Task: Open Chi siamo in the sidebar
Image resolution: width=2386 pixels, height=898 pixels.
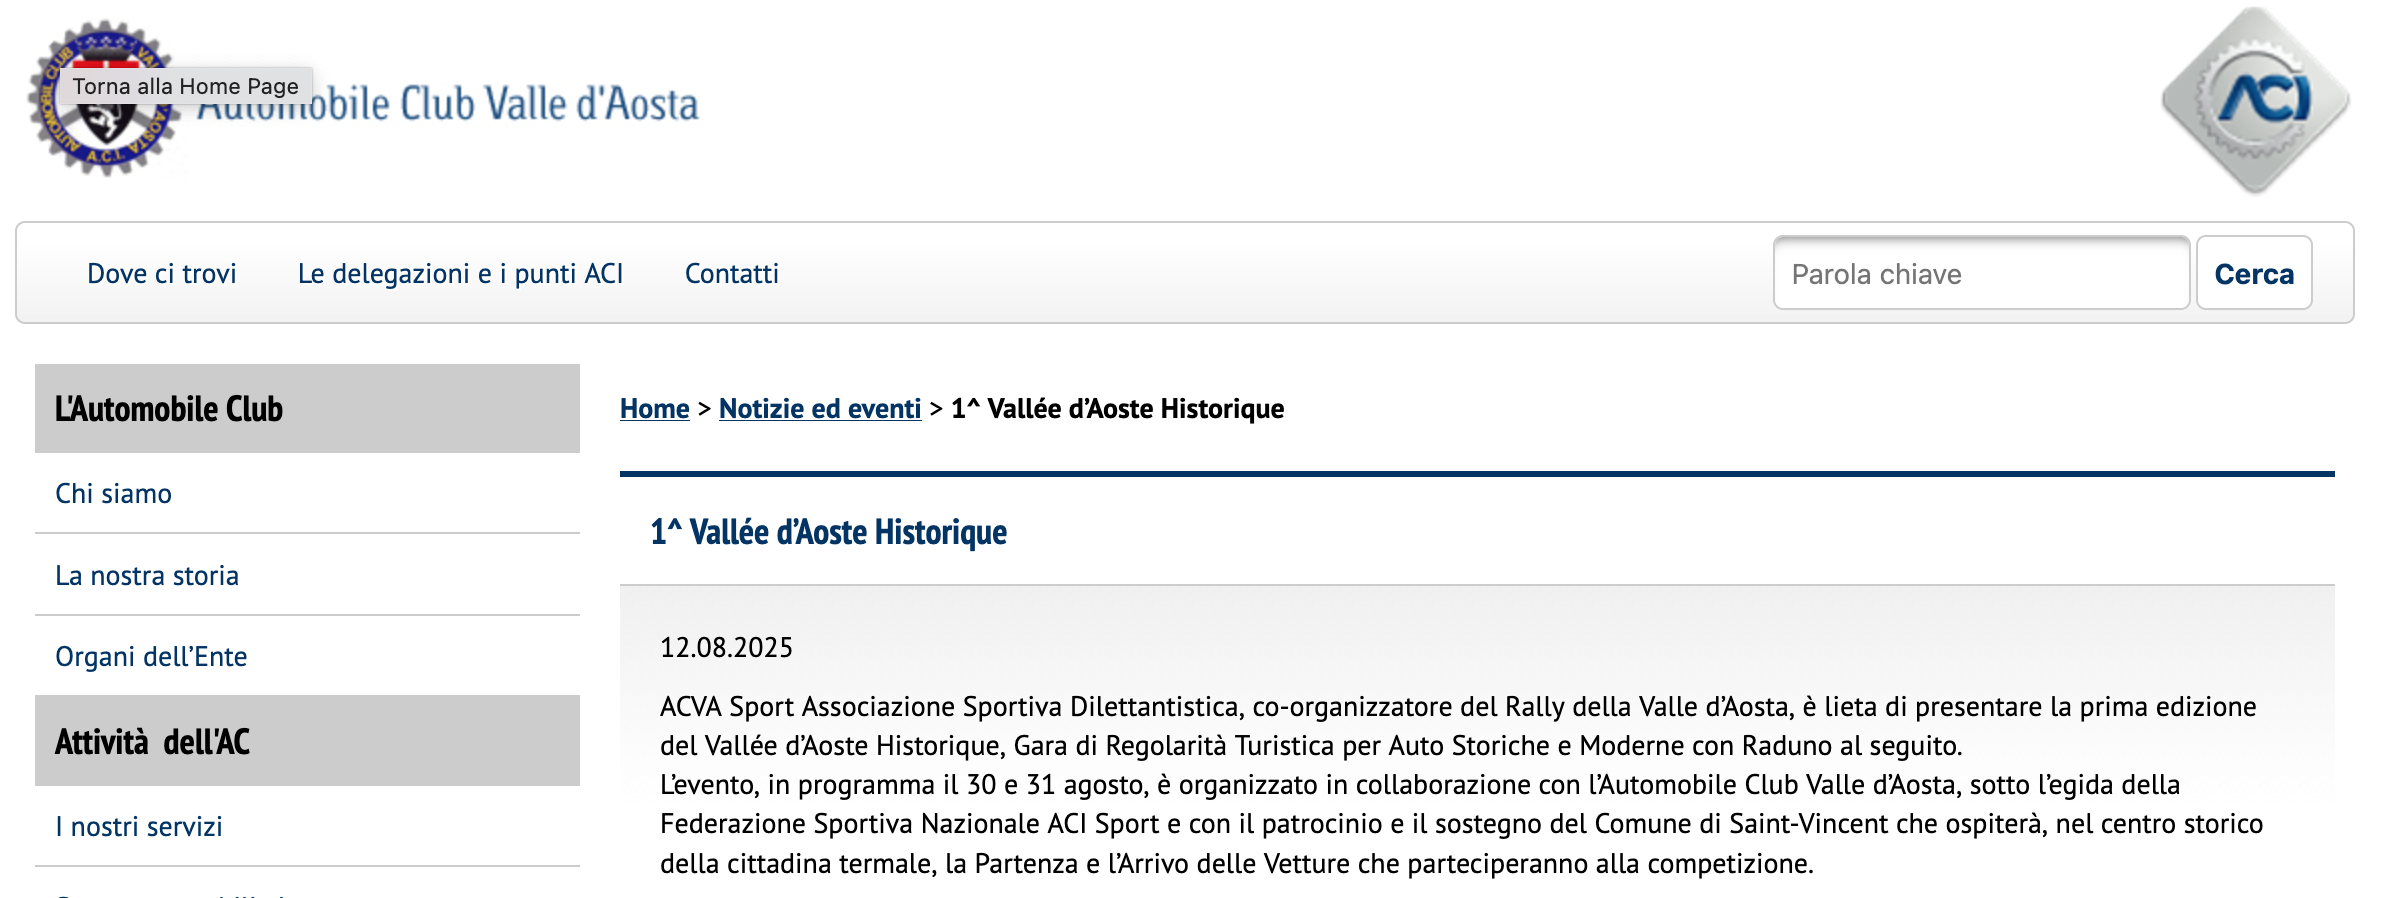Action: click(113, 494)
